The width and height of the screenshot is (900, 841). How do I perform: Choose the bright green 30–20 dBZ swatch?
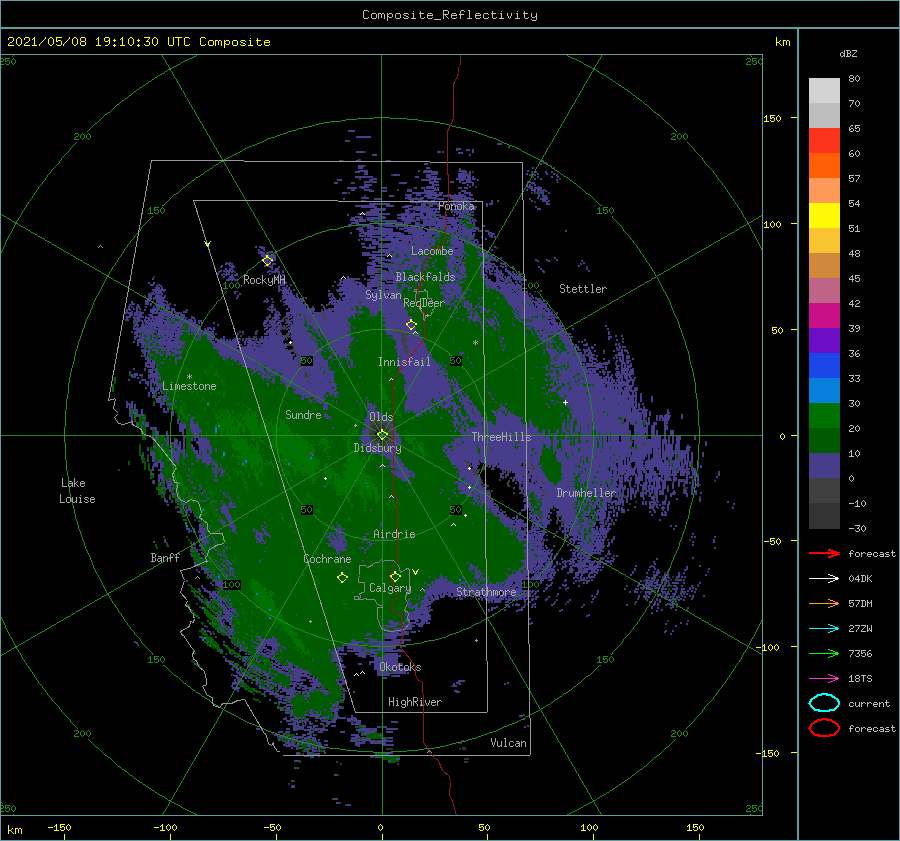824,416
